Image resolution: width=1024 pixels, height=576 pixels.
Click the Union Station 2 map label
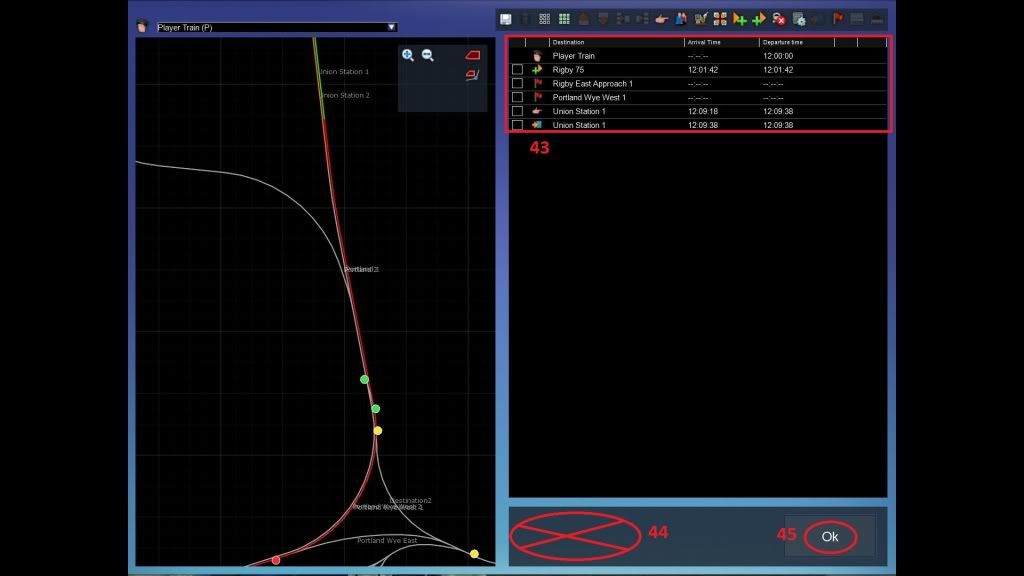tap(345, 95)
